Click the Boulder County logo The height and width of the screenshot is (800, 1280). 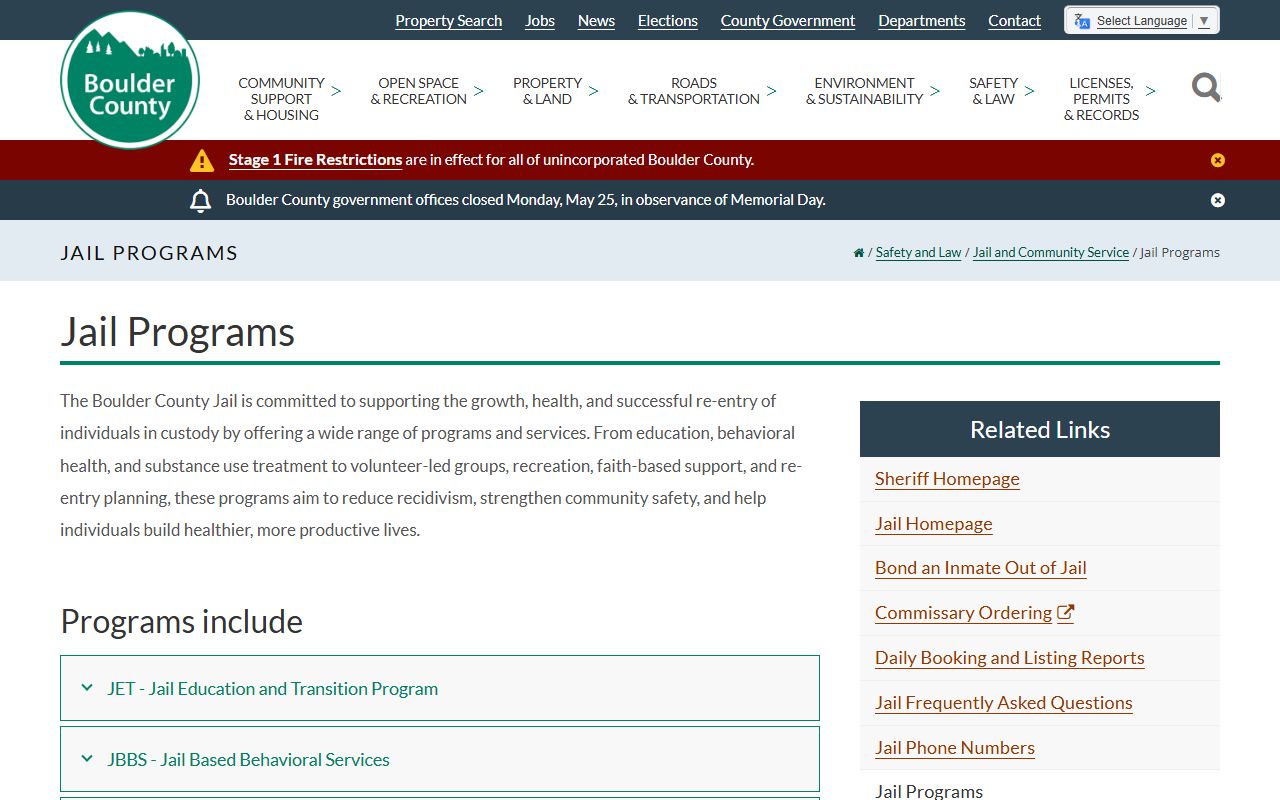(x=130, y=80)
